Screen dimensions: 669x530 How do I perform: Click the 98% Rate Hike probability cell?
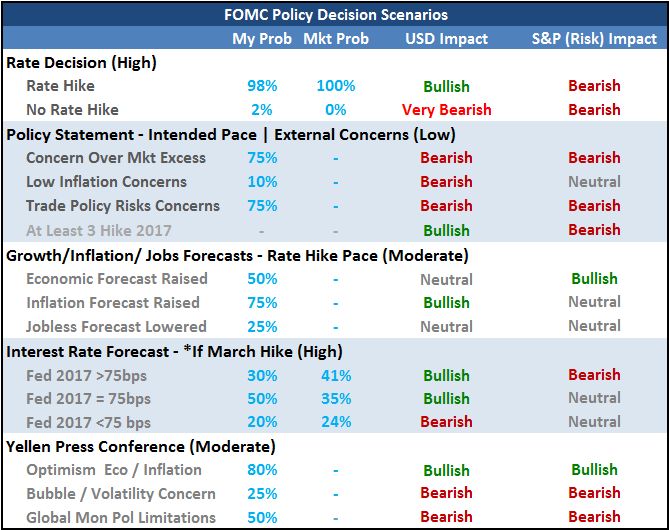click(x=262, y=86)
